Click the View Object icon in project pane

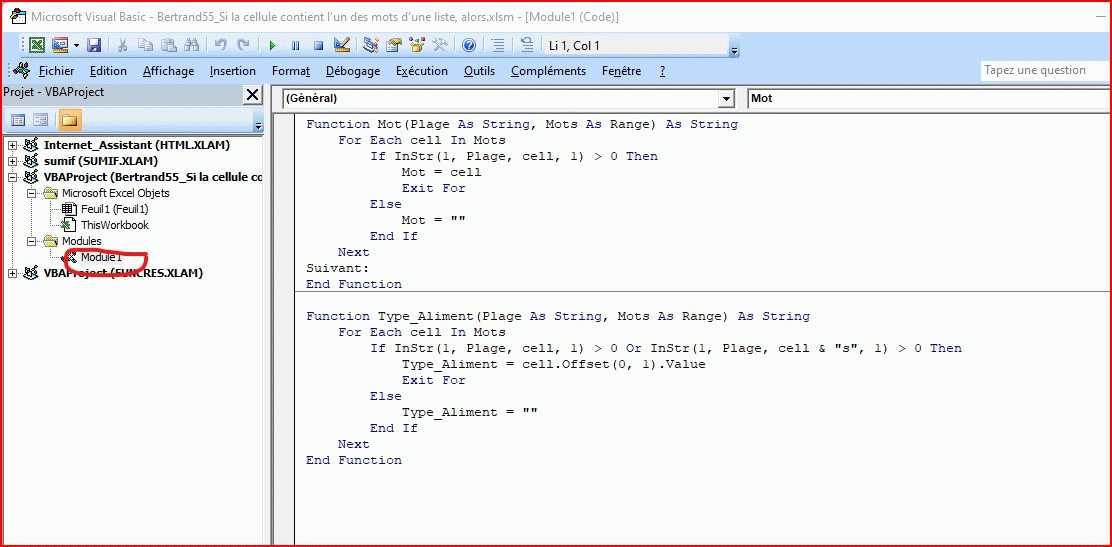pyautogui.click(x=41, y=120)
